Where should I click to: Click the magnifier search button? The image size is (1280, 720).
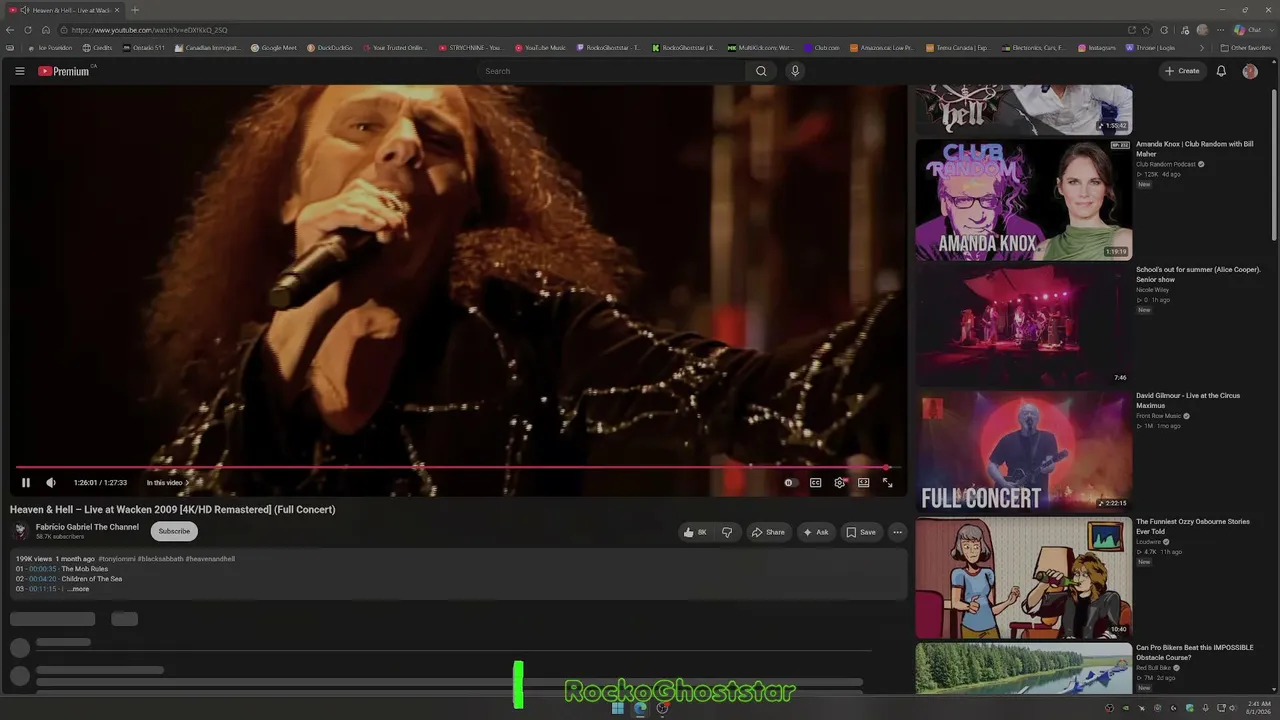(761, 71)
